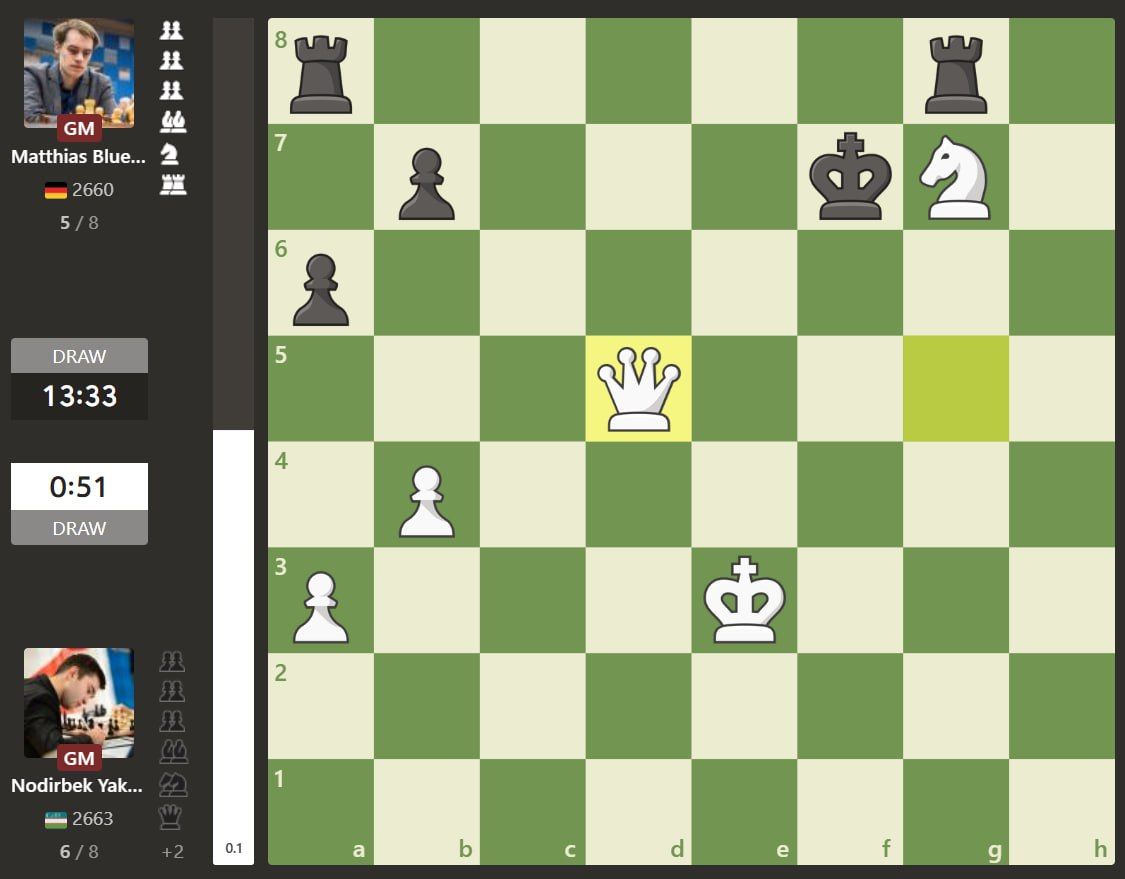
Task: Click the 2663 rating
Action: (93, 819)
